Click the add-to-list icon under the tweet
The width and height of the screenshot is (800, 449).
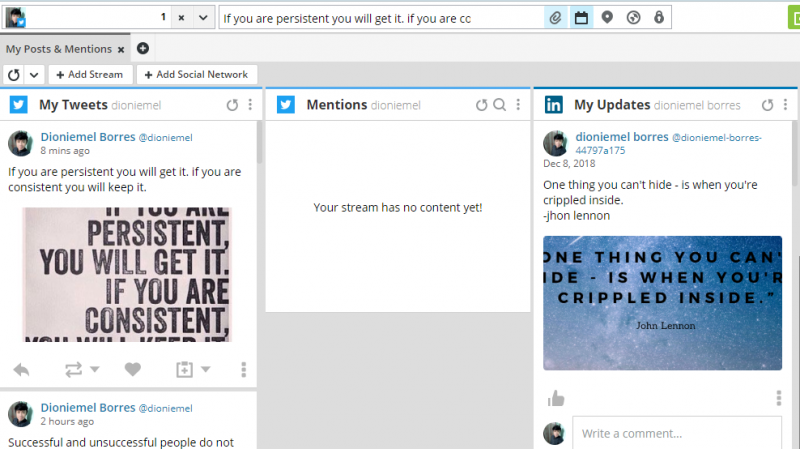point(184,369)
